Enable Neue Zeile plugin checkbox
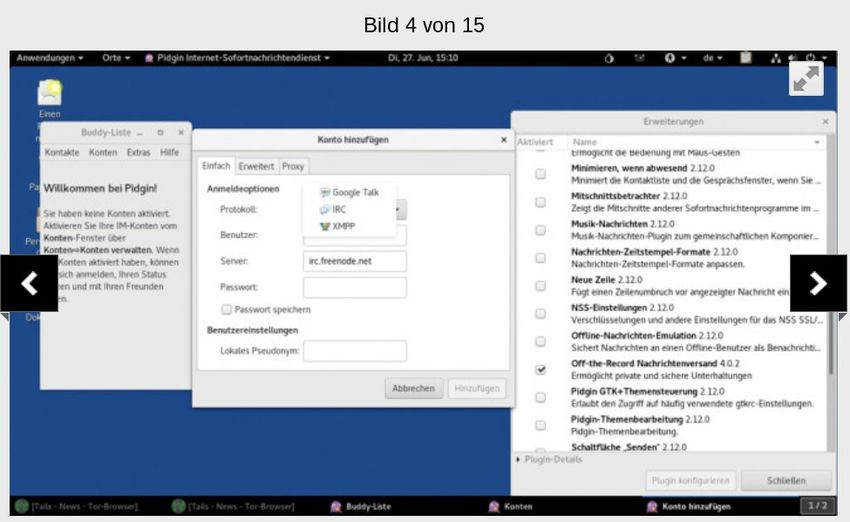This screenshot has width=850, height=522. (540, 286)
